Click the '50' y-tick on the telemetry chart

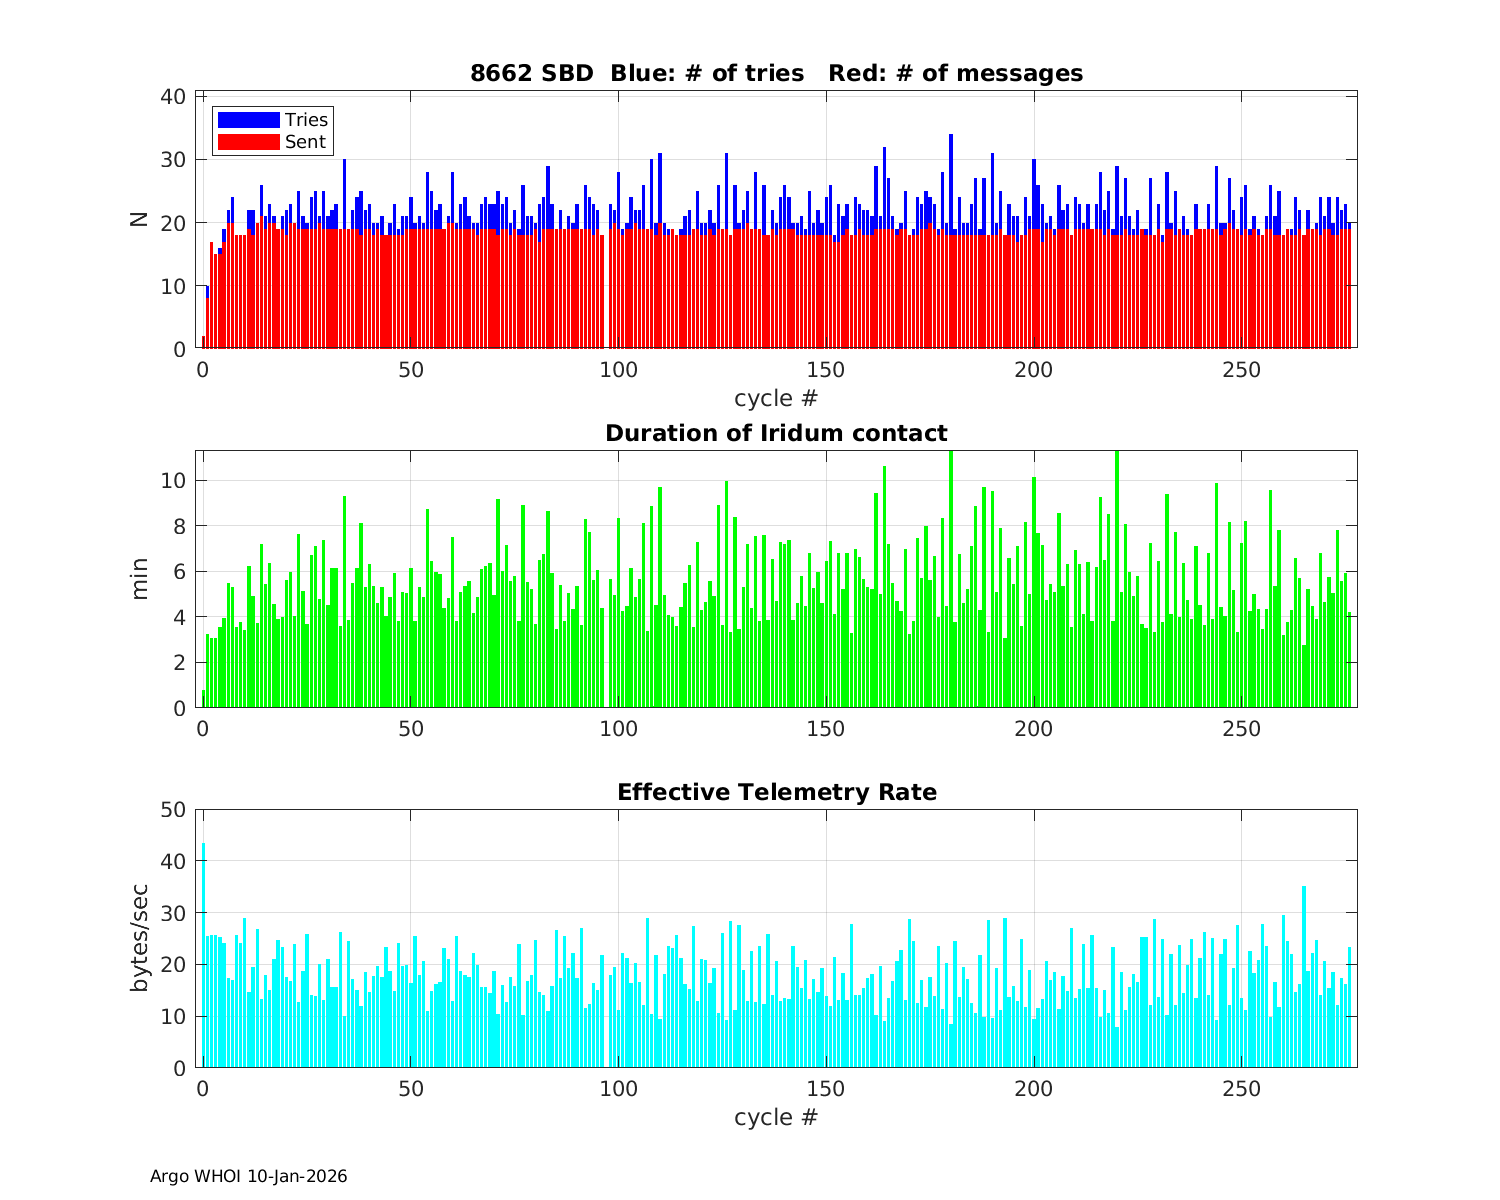pos(172,809)
